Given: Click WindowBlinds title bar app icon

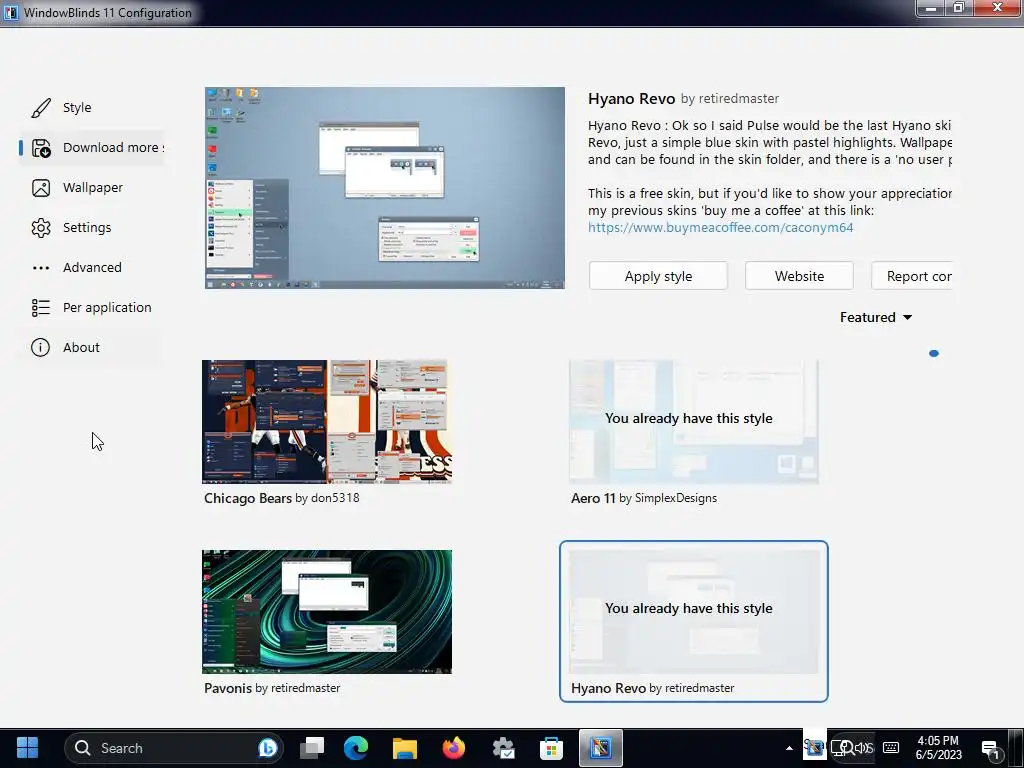Looking at the screenshot, I should [10, 12].
